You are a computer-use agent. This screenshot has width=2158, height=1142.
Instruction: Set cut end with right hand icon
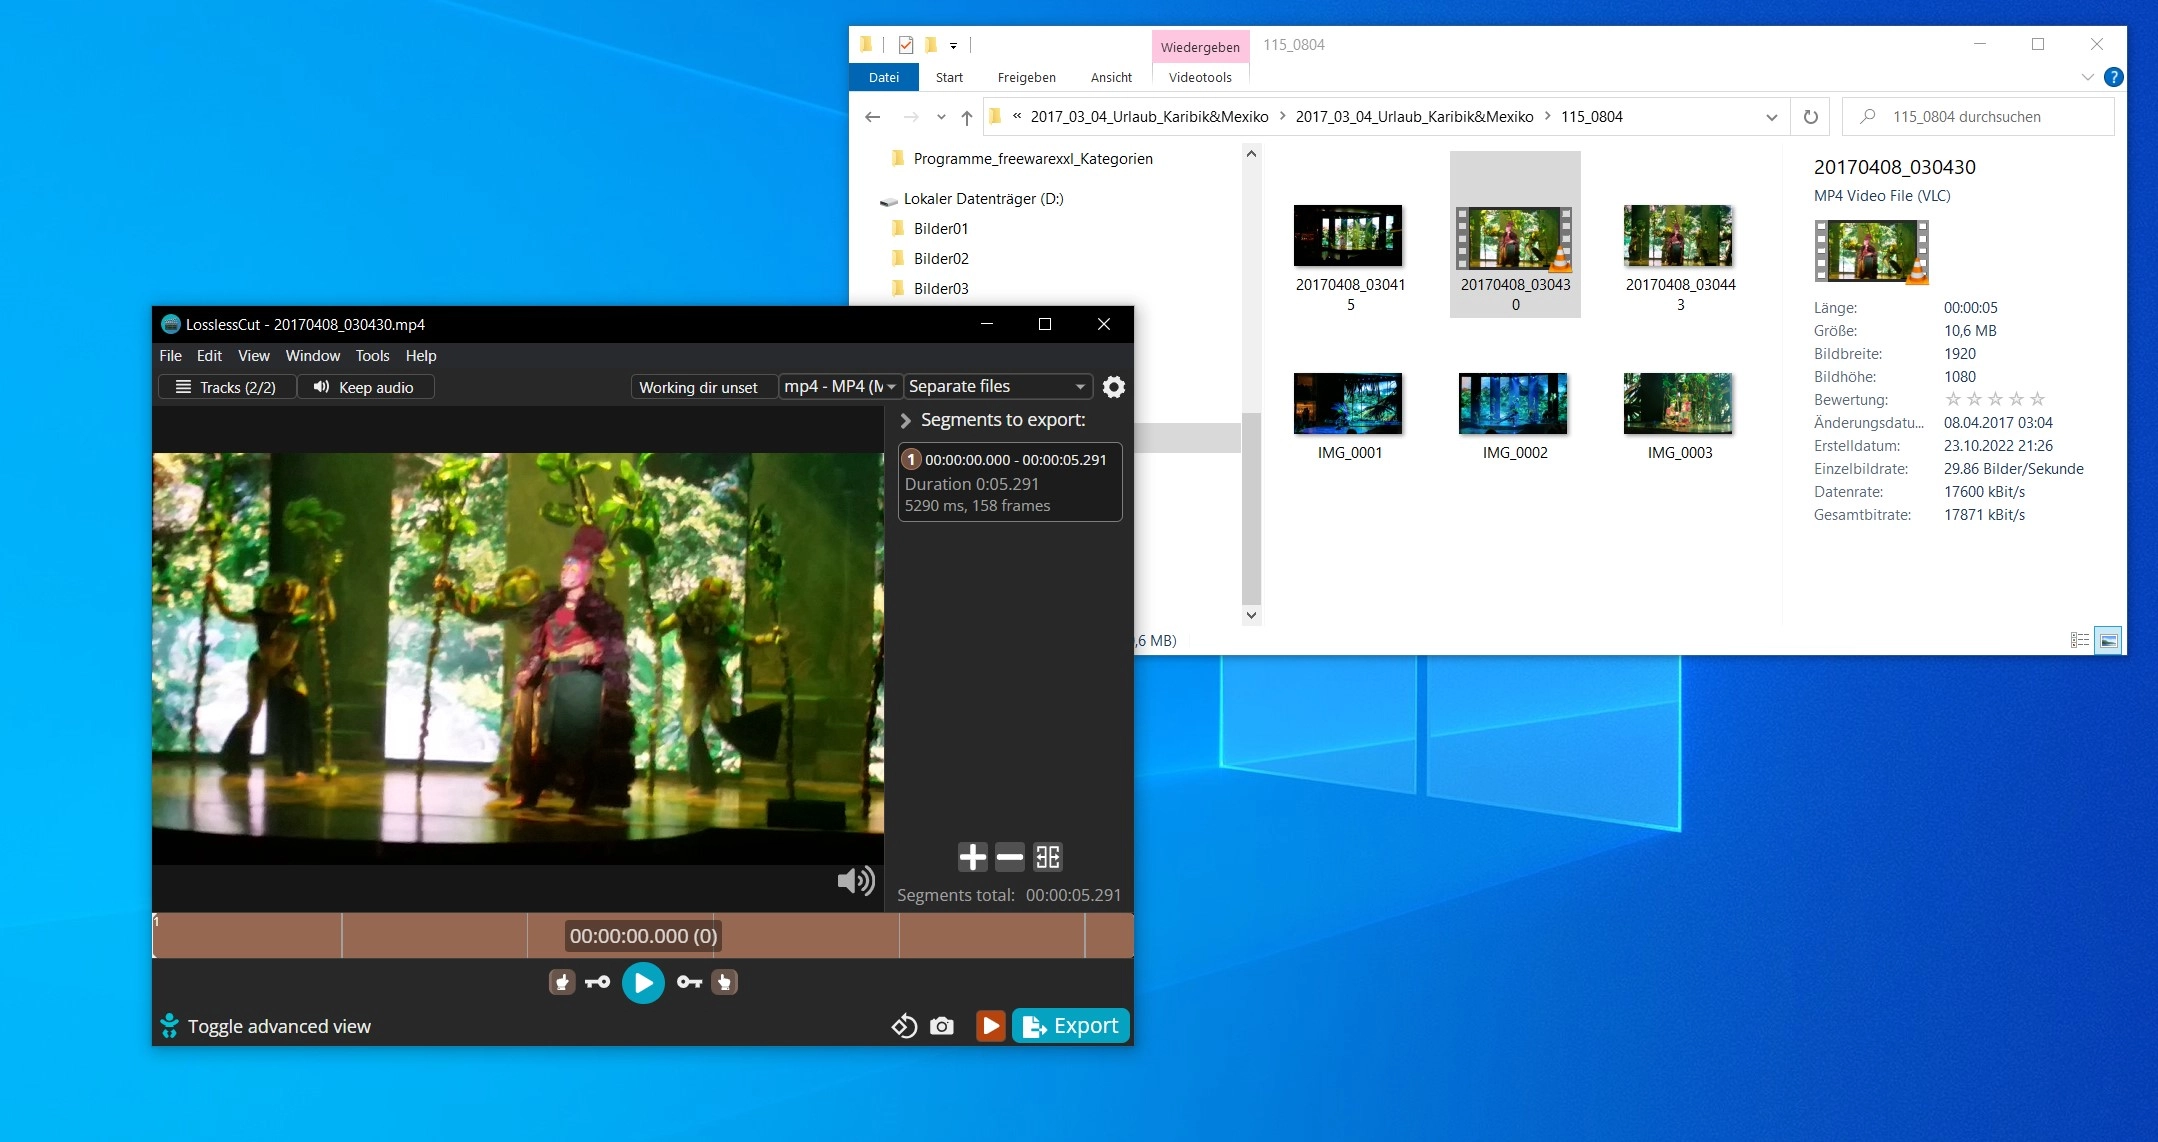tap(725, 982)
